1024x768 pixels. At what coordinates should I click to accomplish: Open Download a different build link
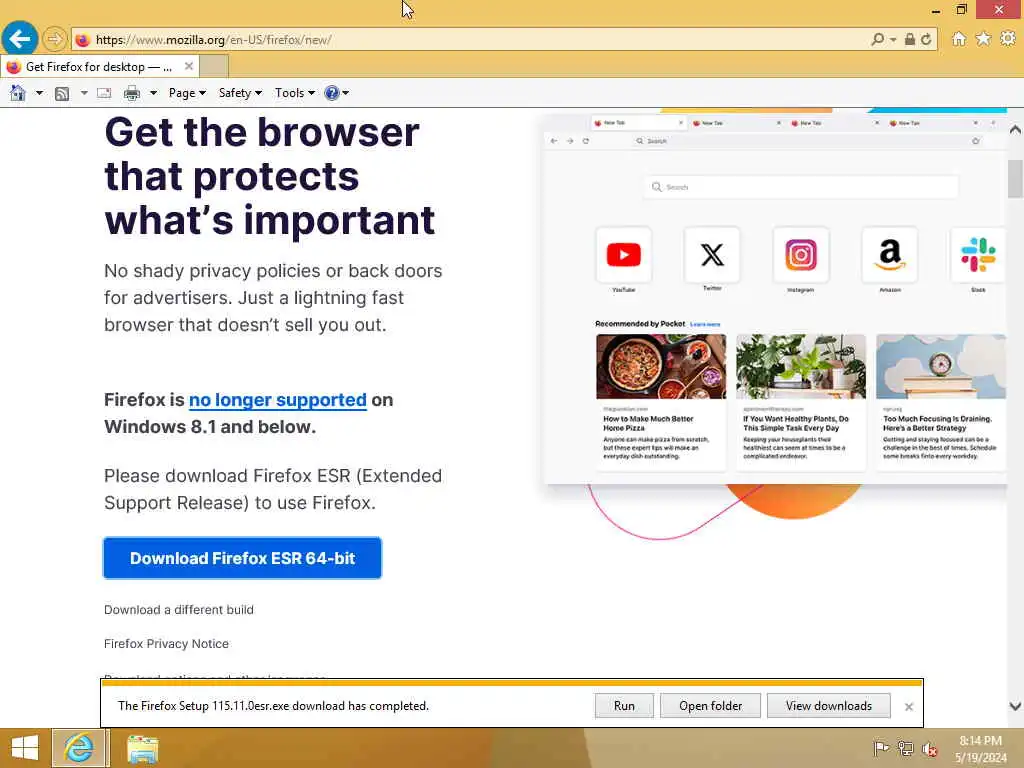(179, 610)
